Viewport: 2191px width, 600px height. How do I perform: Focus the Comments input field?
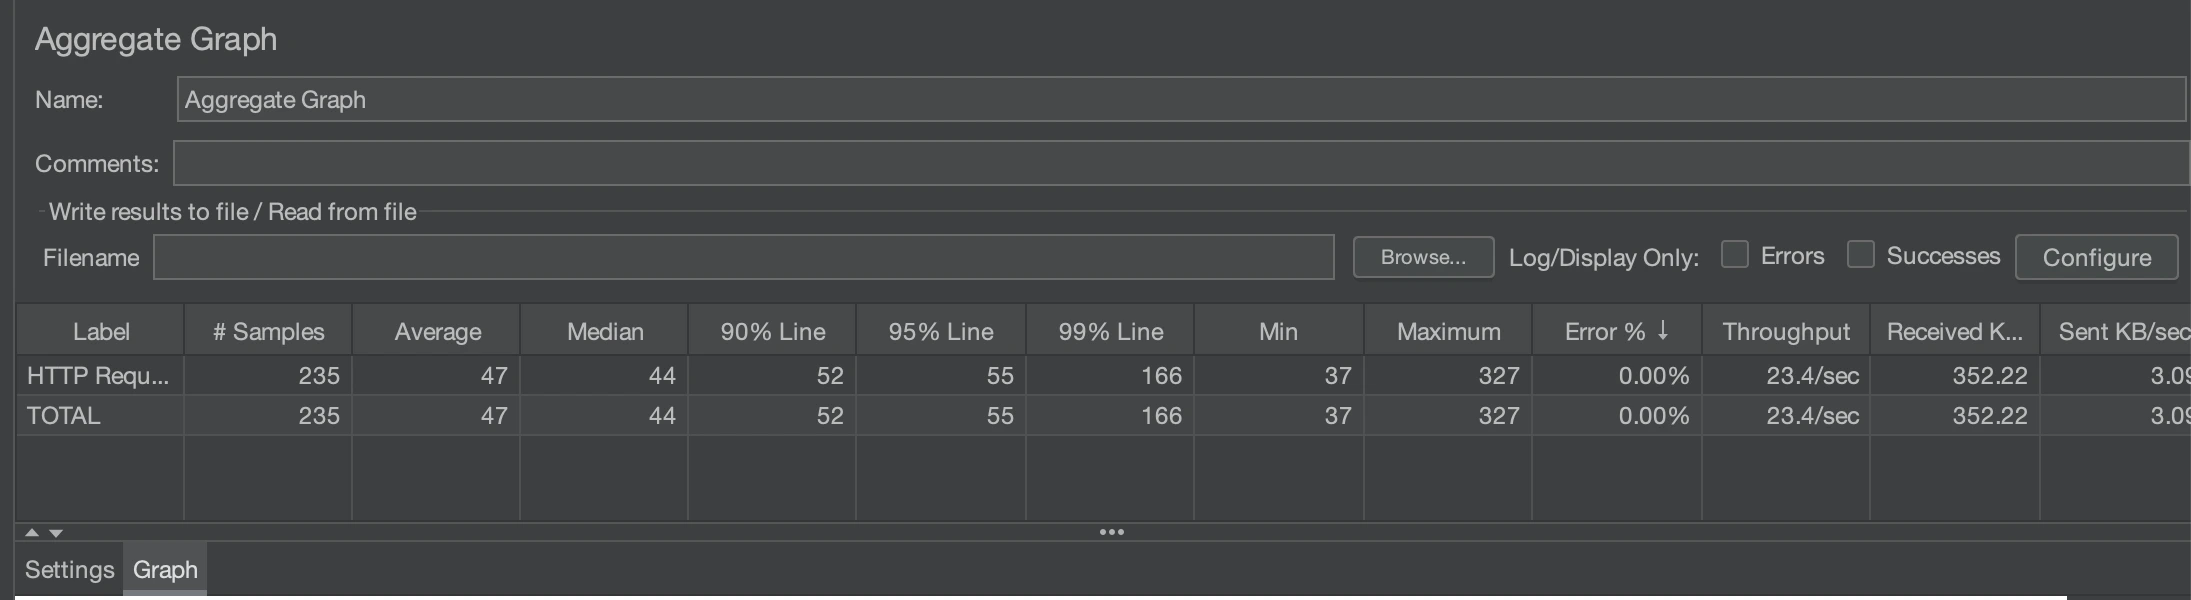[x=1180, y=163]
